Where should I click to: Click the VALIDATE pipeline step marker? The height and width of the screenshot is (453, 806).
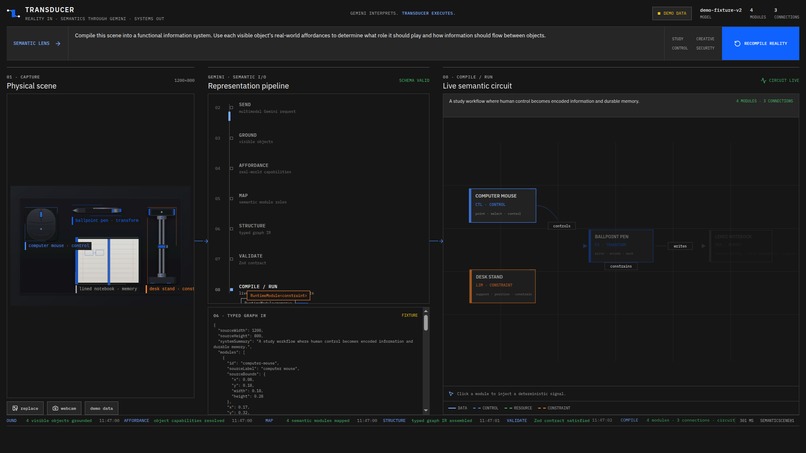(x=231, y=259)
